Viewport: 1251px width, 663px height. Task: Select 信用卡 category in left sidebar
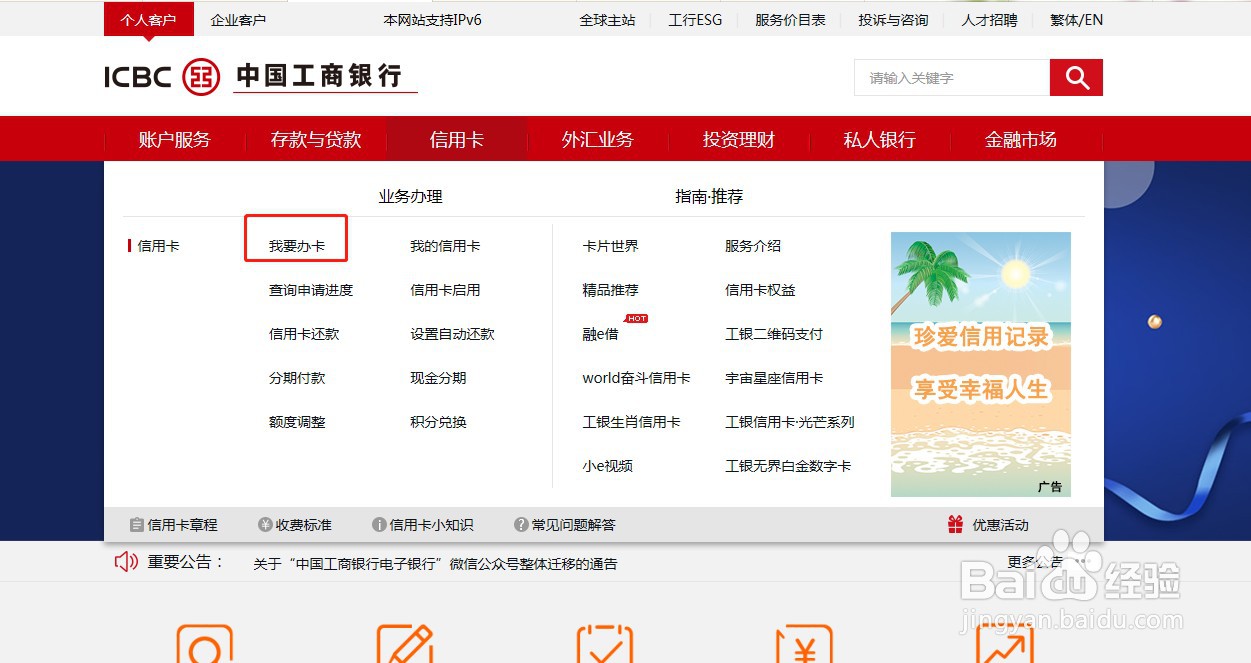click(x=158, y=246)
